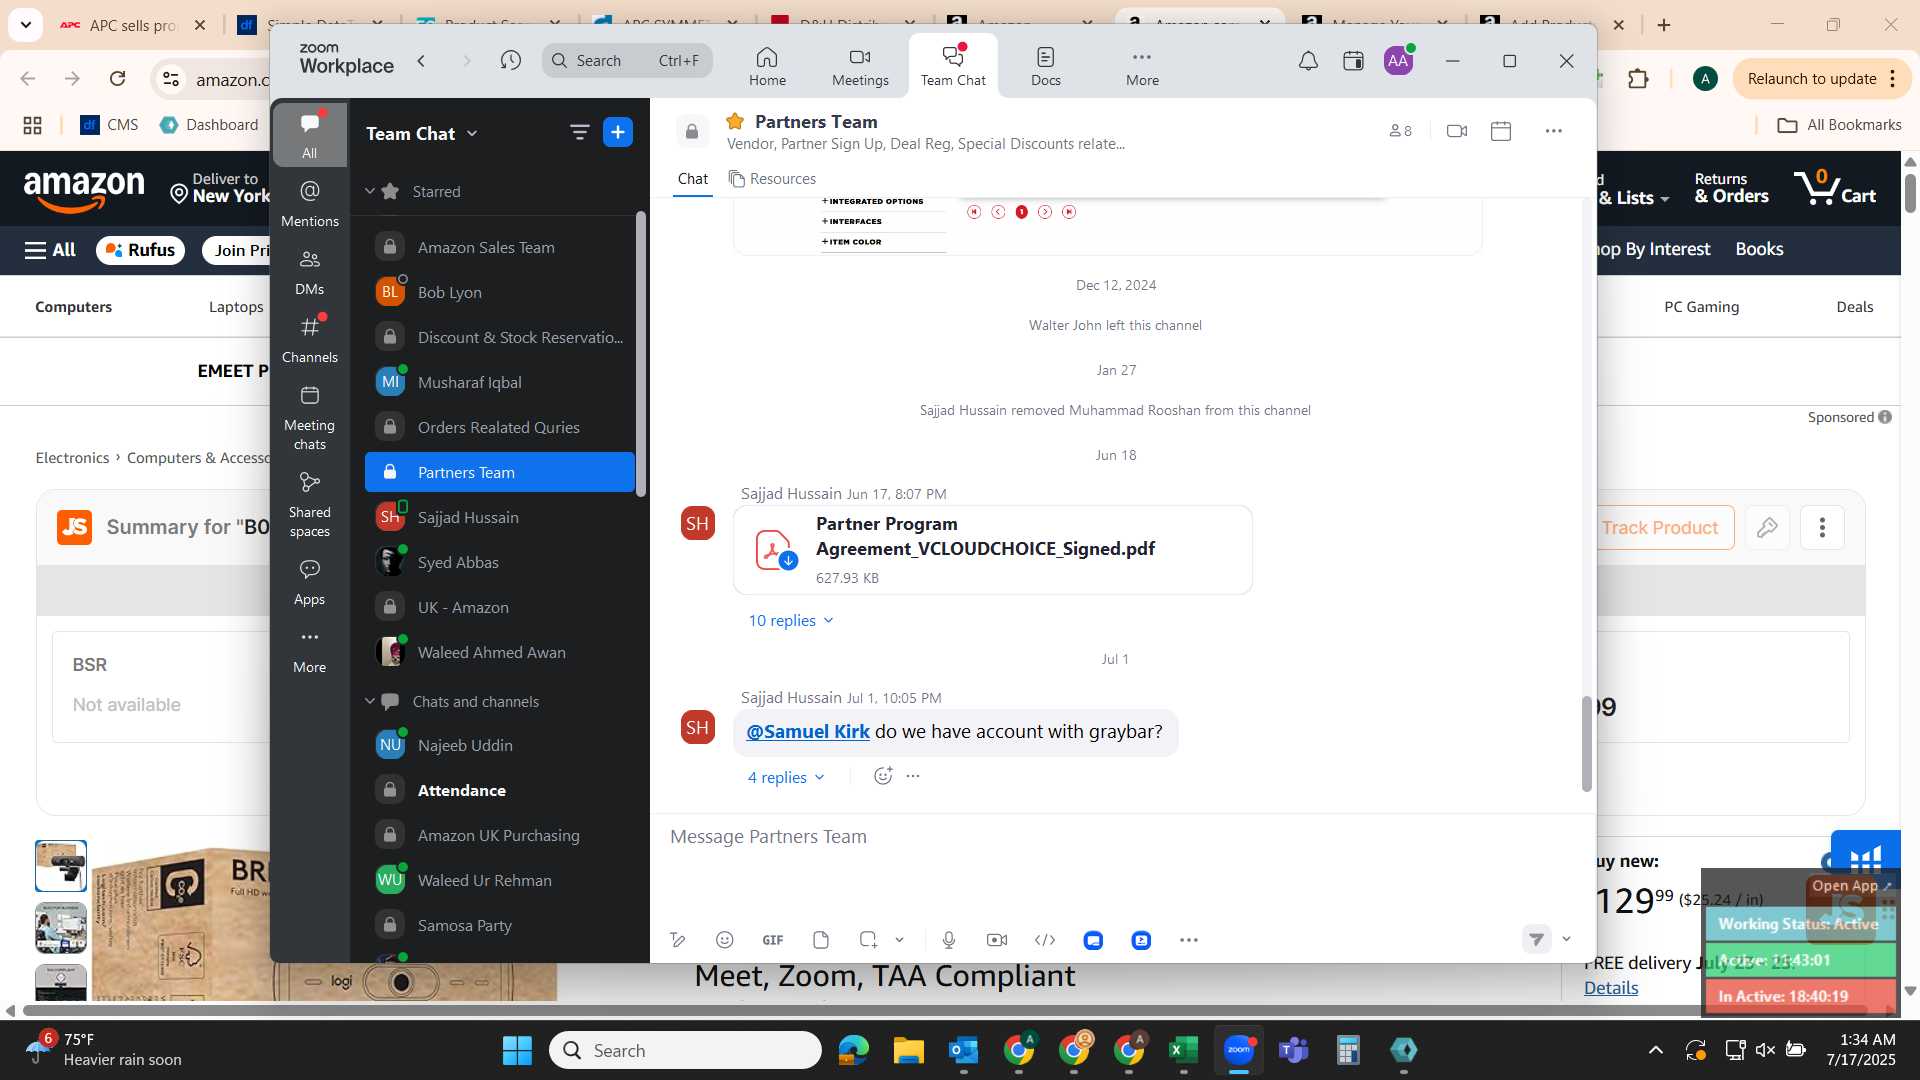Attach a file in composer

pyautogui.click(x=821, y=940)
